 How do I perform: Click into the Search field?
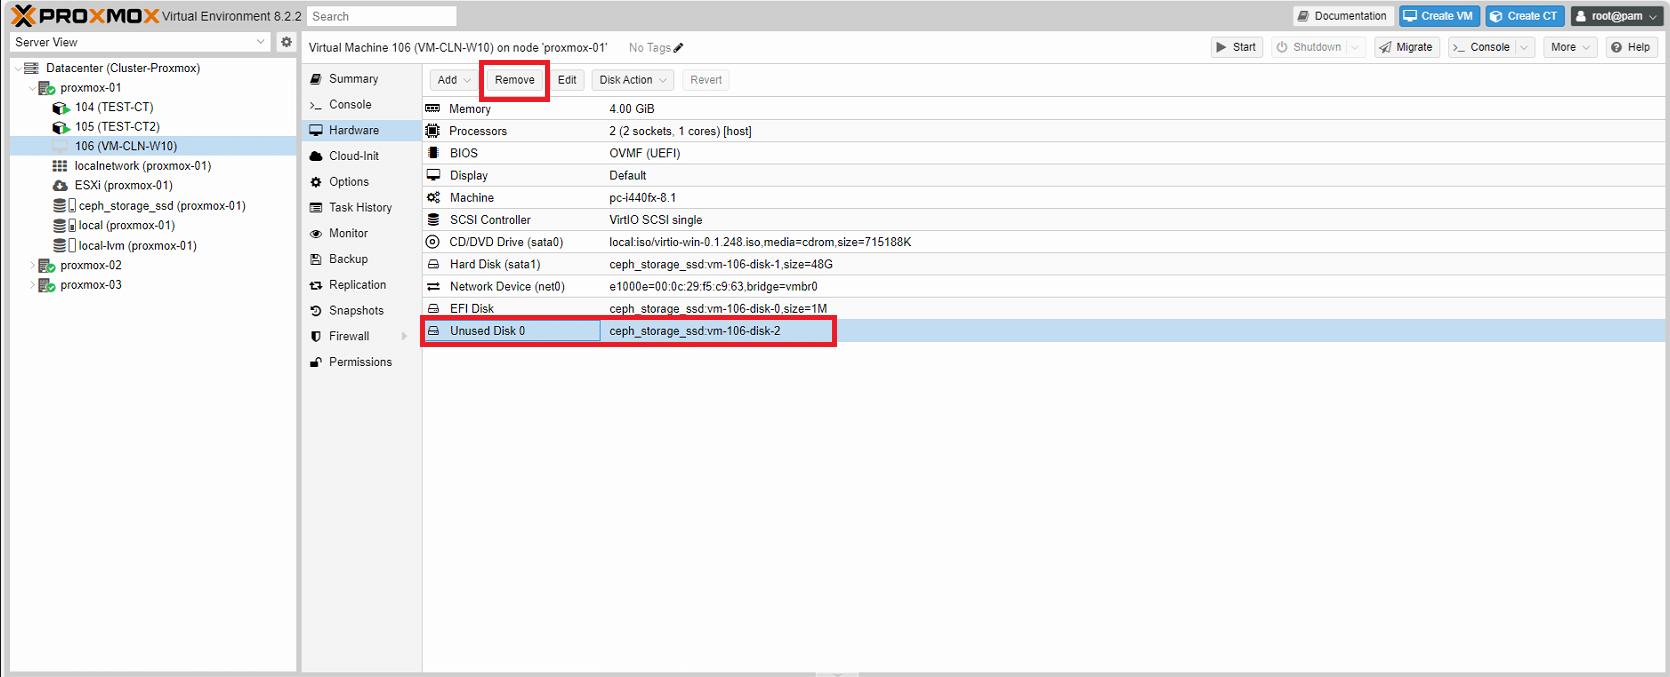[381, 16]
